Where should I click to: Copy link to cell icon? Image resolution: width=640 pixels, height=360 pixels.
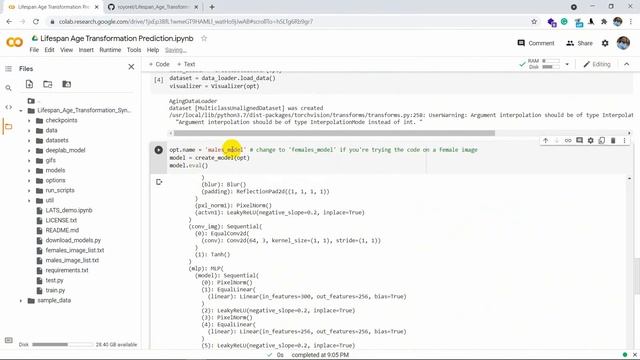[x=568, y=140]
